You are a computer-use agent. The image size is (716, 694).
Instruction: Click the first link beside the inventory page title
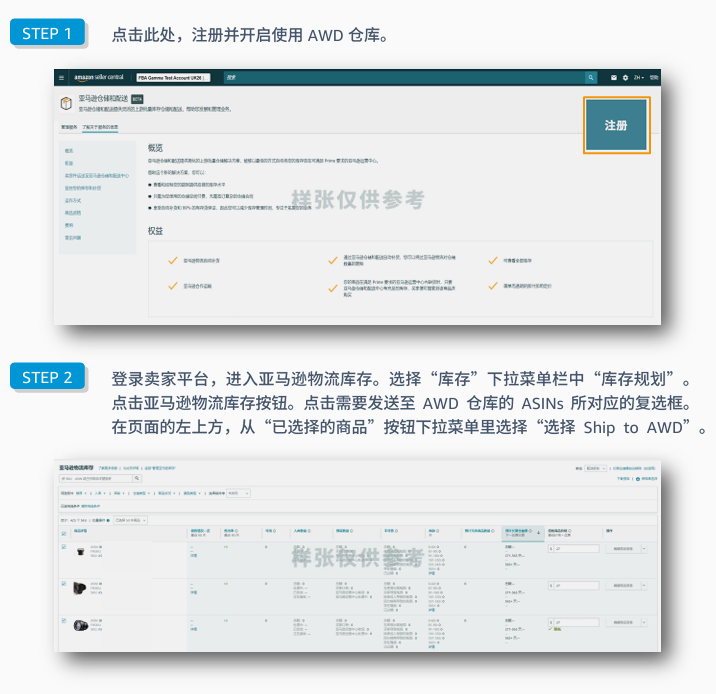(x=108, y=468)
